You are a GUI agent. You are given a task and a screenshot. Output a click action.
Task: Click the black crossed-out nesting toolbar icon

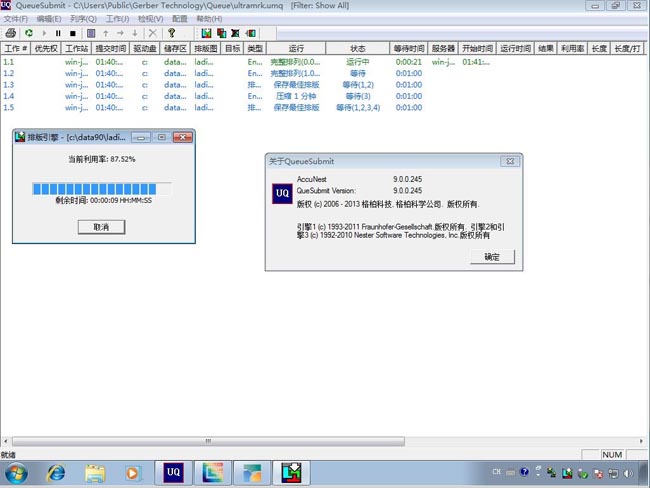pyautogui.click(x=235, y=33)
